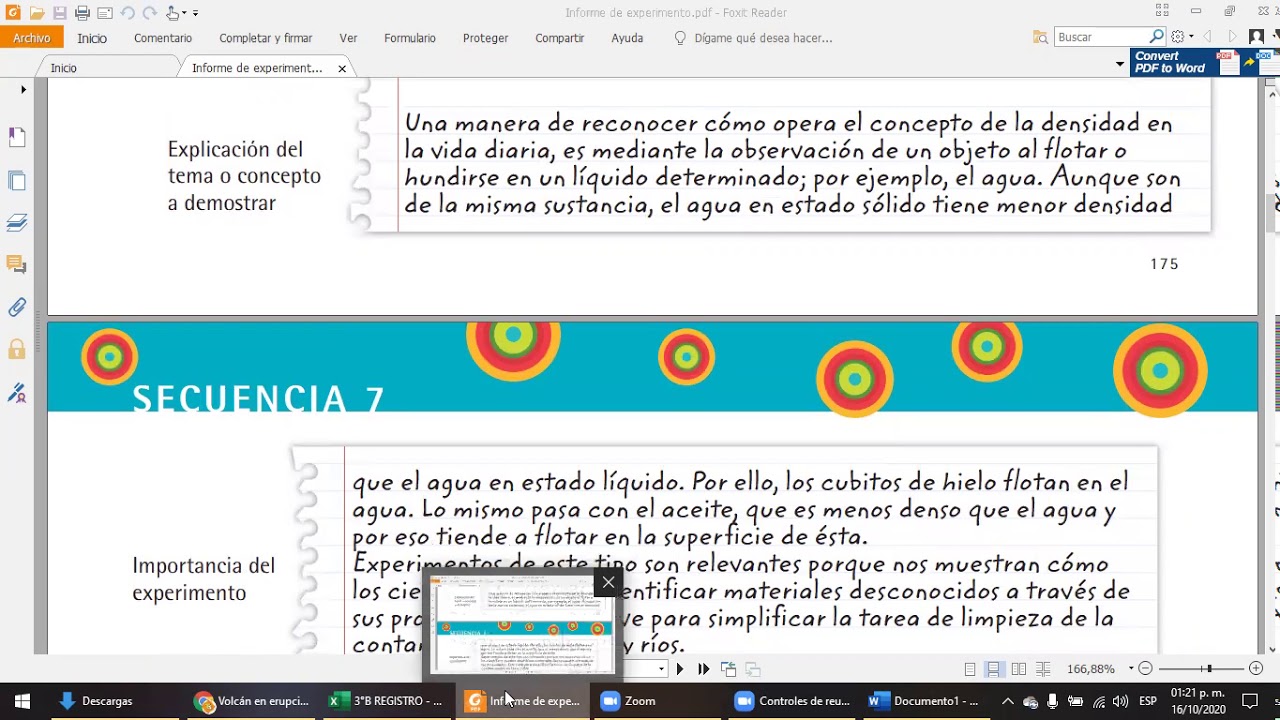Switch to the Inicio ribbon tab
The width and height of the screenshot is (1280, 720).
click(92, 38)
